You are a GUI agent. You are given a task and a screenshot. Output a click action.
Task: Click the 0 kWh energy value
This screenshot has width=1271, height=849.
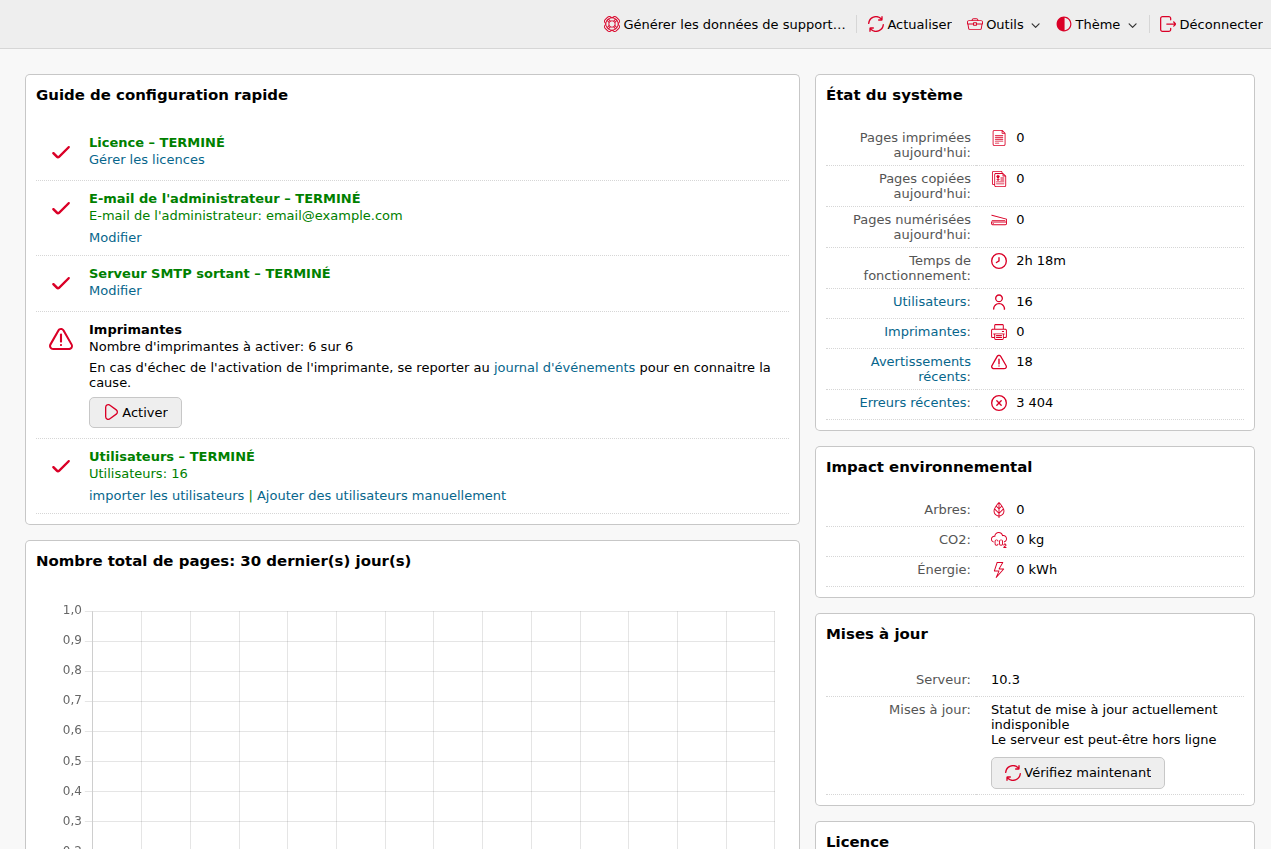1037,570
